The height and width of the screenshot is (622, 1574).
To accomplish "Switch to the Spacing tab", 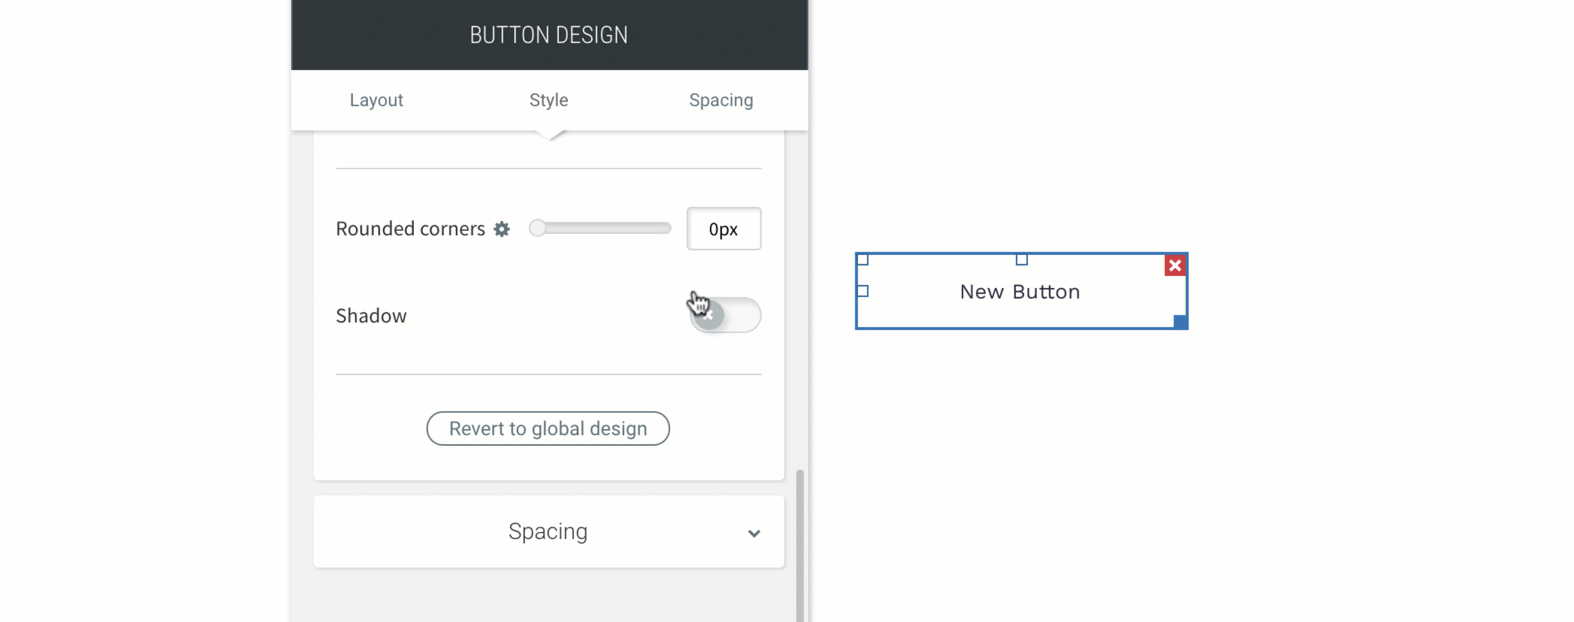I will click(721, 100).
